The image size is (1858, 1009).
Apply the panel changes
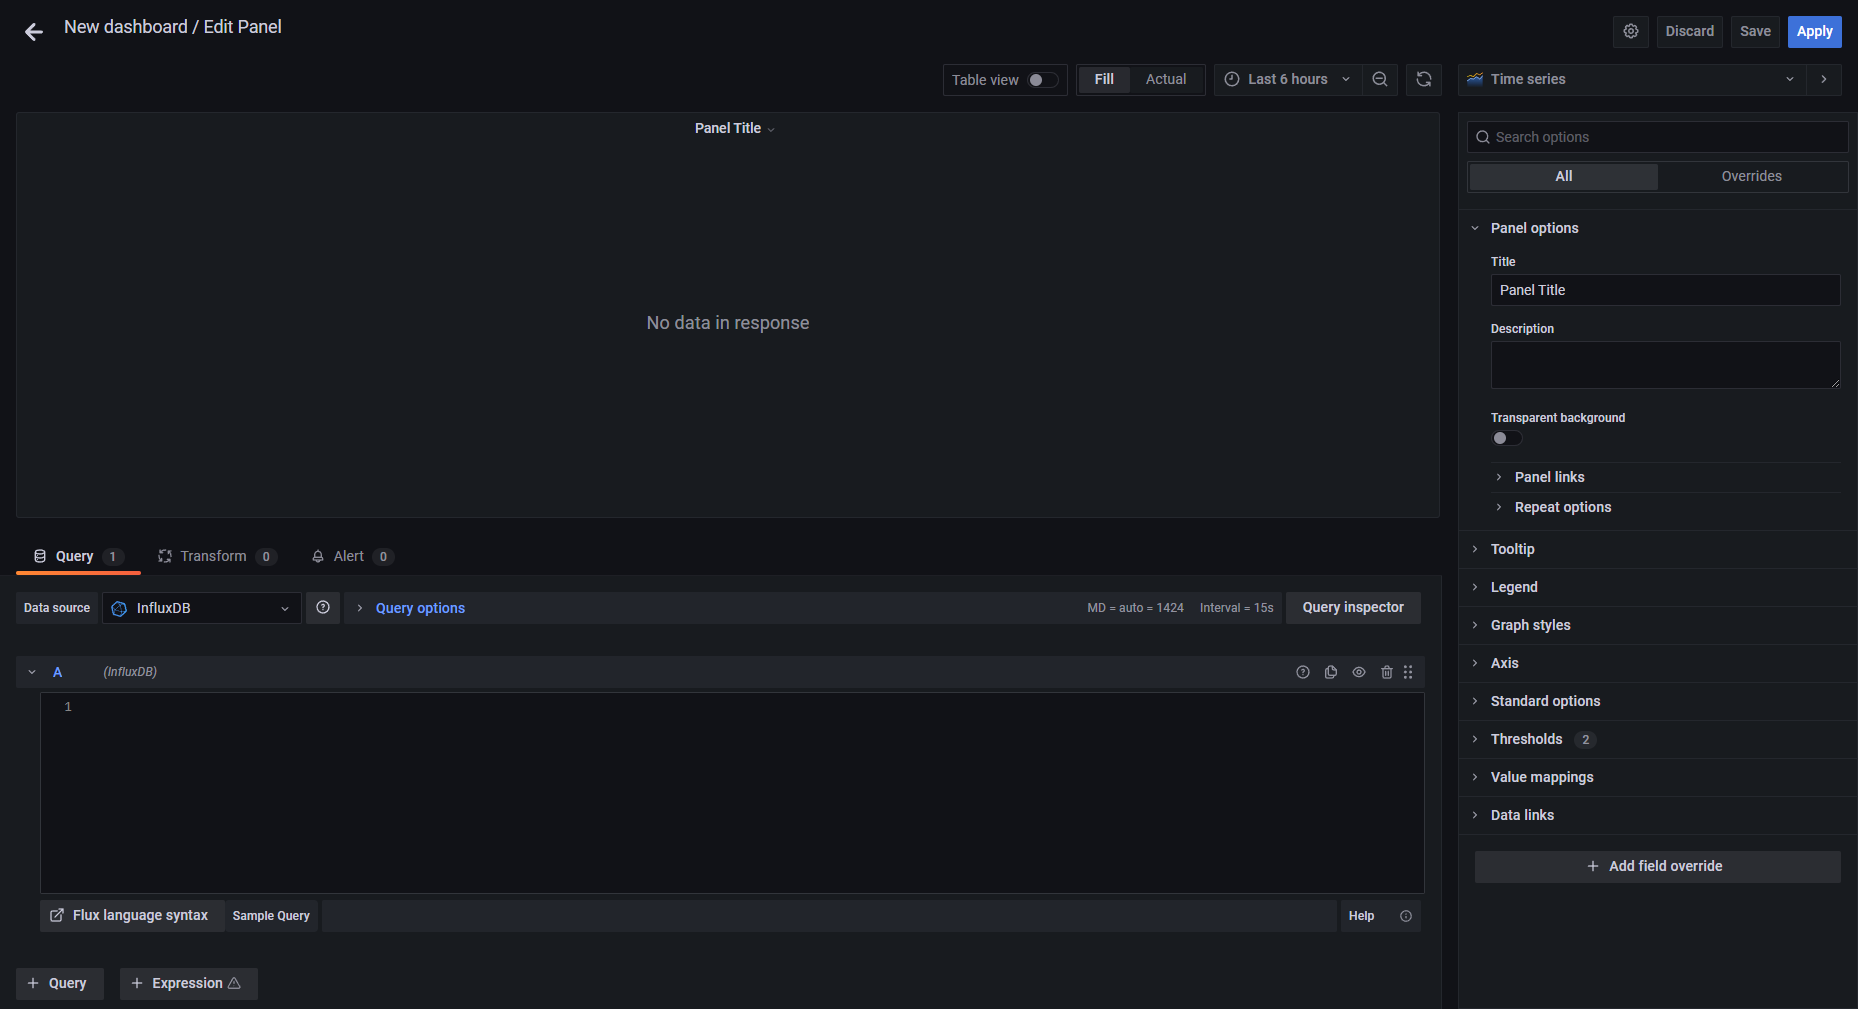pos(1814,31)
